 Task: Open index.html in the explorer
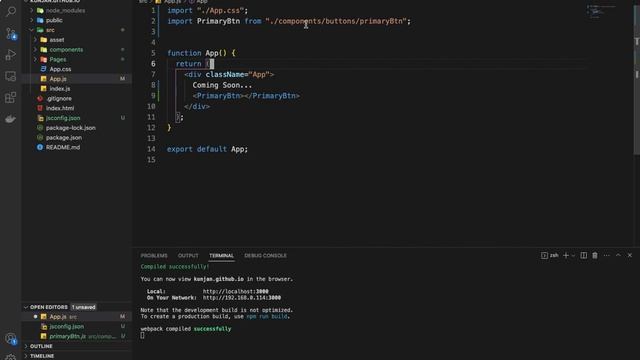click(x=77, y=108)
